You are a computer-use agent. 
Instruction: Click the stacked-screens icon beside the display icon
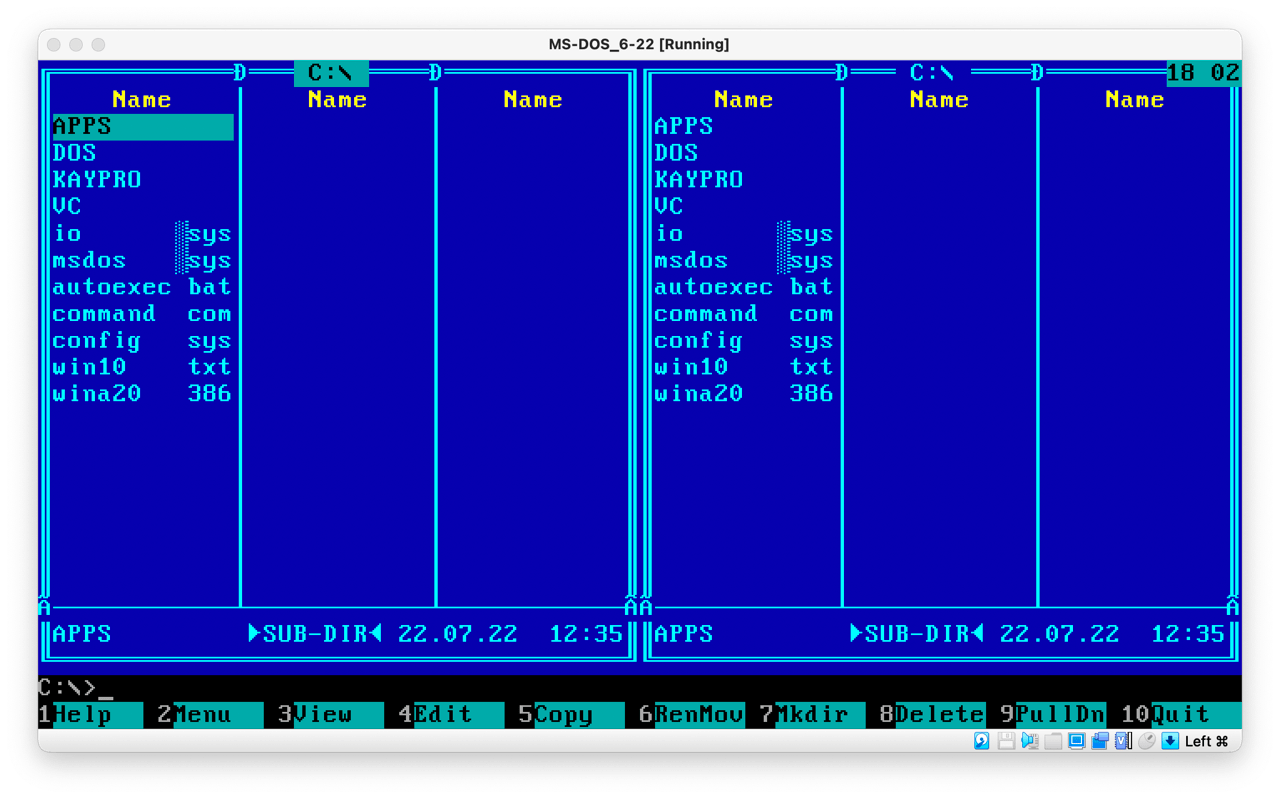pos(1099,741)
